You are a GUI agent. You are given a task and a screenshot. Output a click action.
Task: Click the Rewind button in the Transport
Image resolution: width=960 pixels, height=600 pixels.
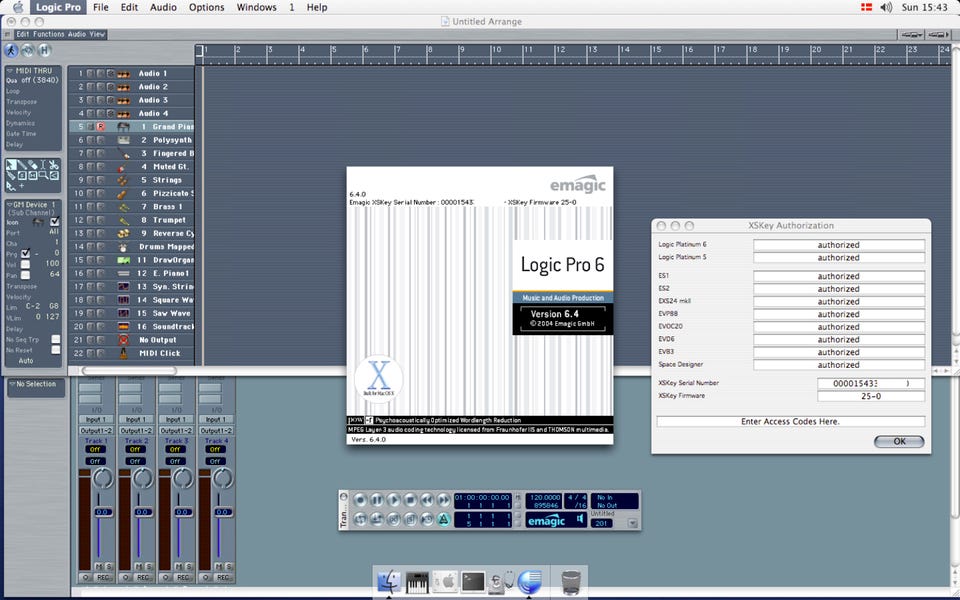[427, 500]
